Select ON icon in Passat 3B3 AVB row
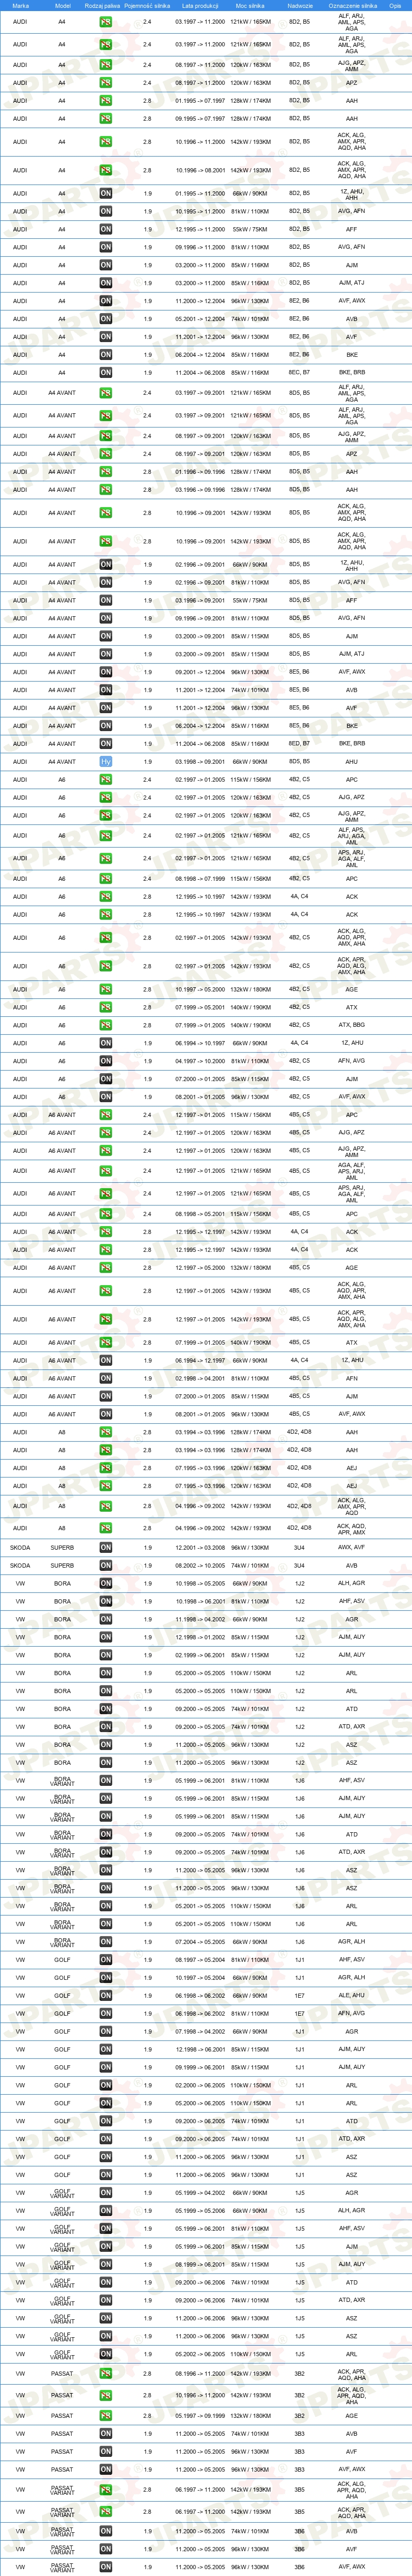This screenshot has width=412, height=2576. pos(106,2434)
